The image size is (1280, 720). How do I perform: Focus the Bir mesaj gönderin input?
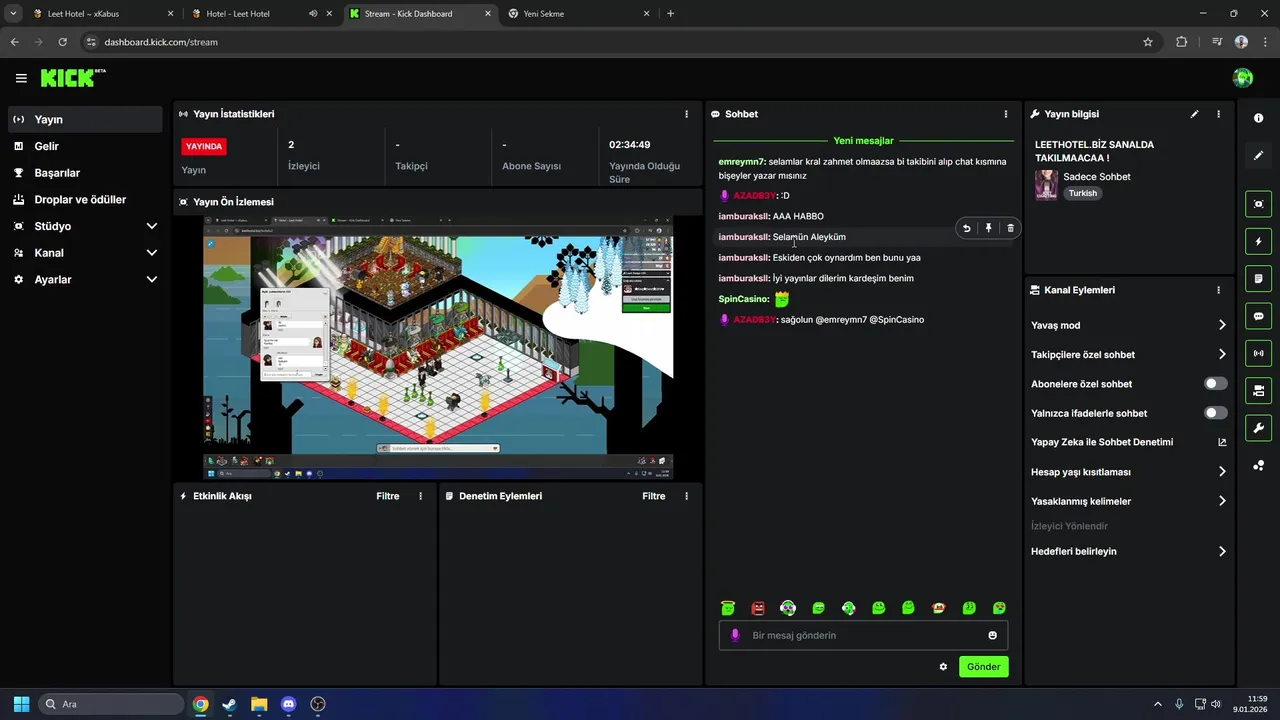coord(862,635)
